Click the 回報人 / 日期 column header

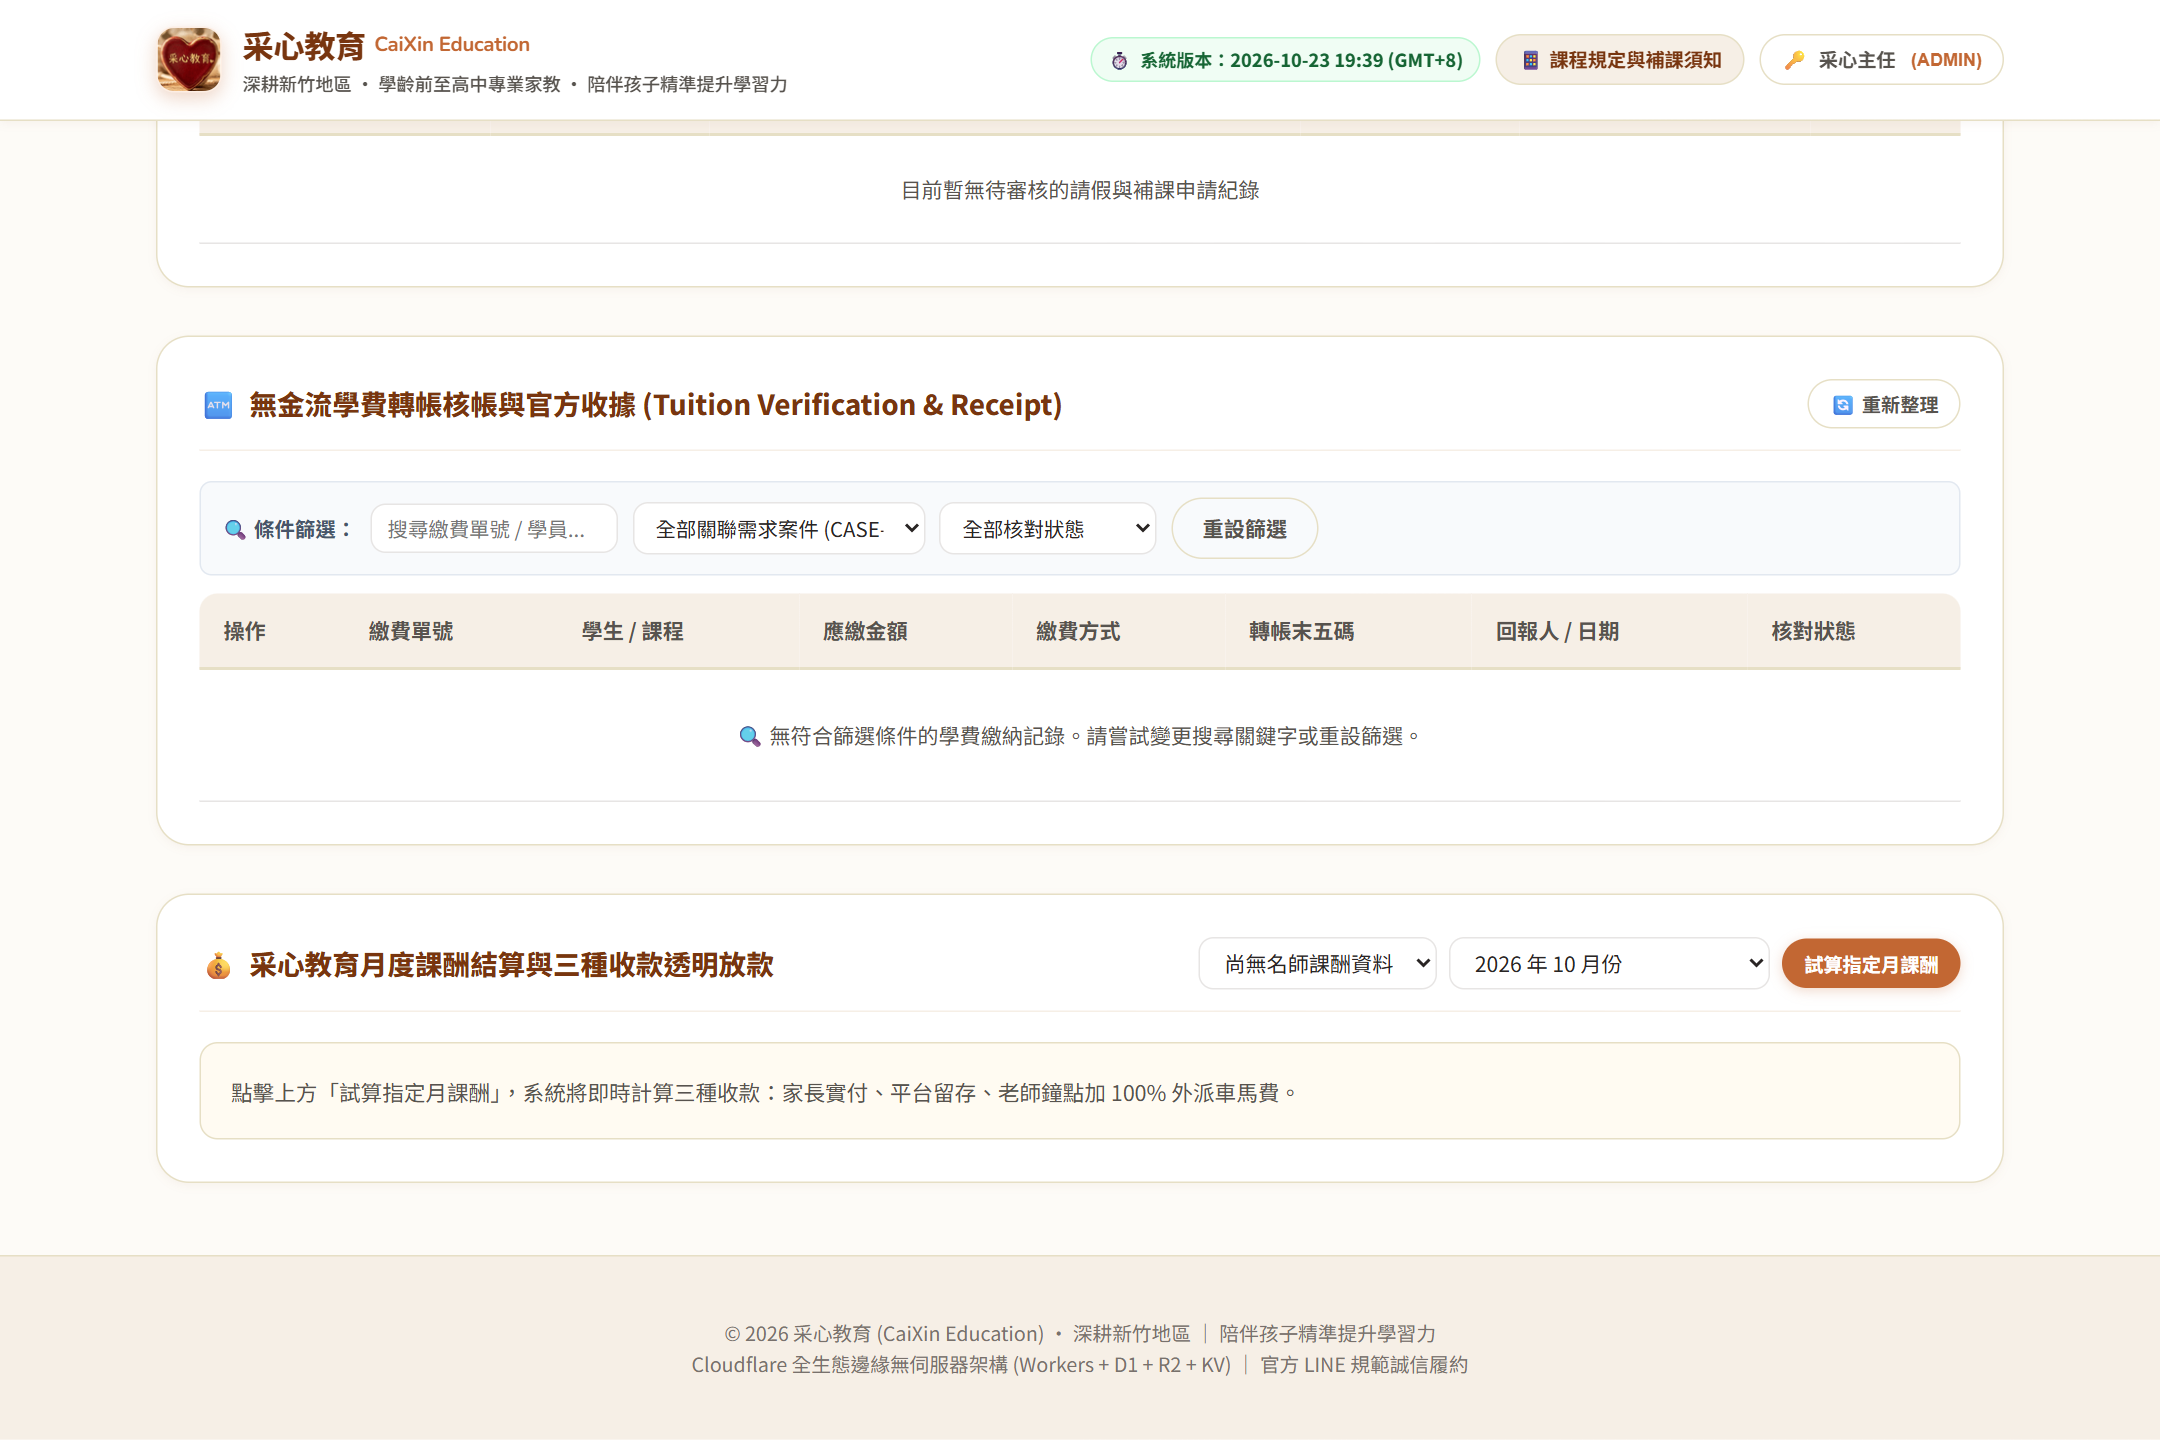pyautogui.click(x=1557, y=632)
